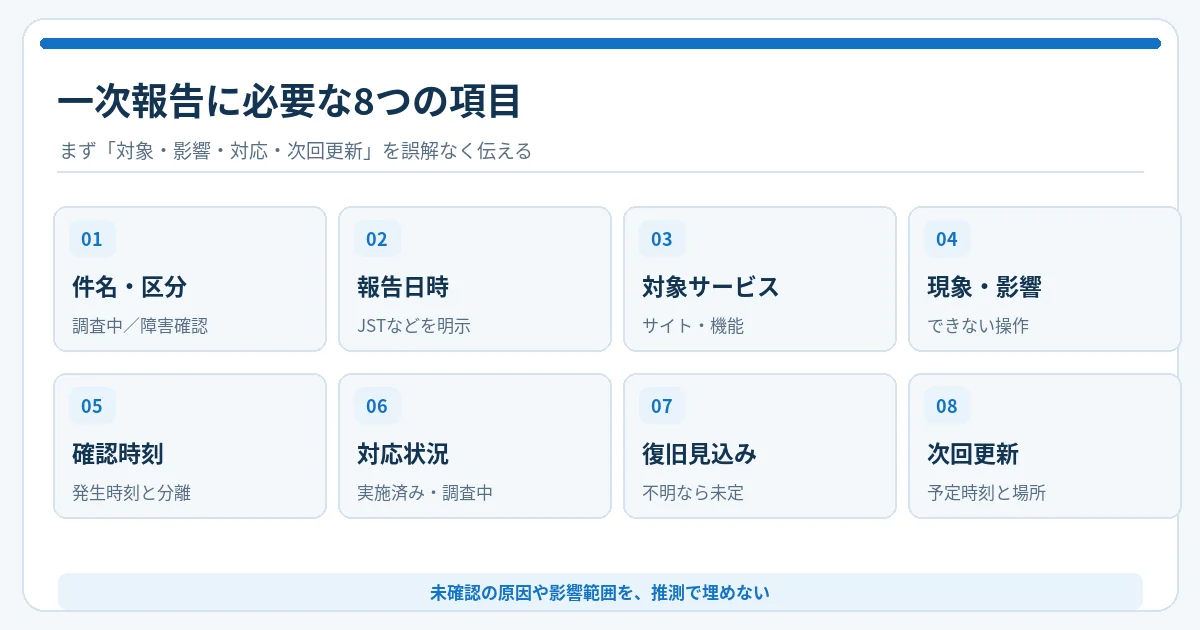Click the 05 number badge
The image size is (1200, 630).
[92, 406]
